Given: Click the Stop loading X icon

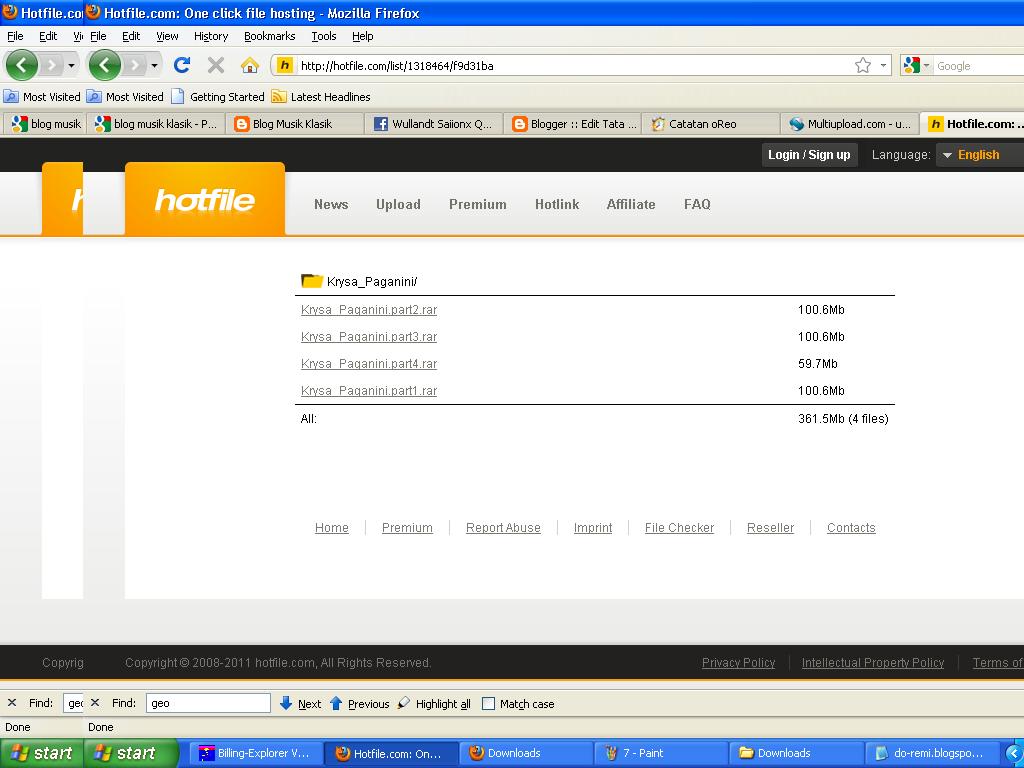Looking at the screenshot, I should [216, 65].
